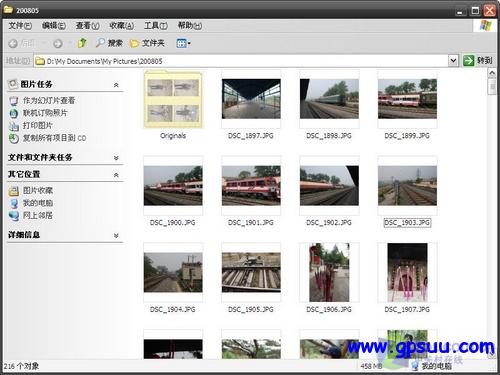
Task: Open My Pictures (图片收藏) link
Action: pos(38,191)
